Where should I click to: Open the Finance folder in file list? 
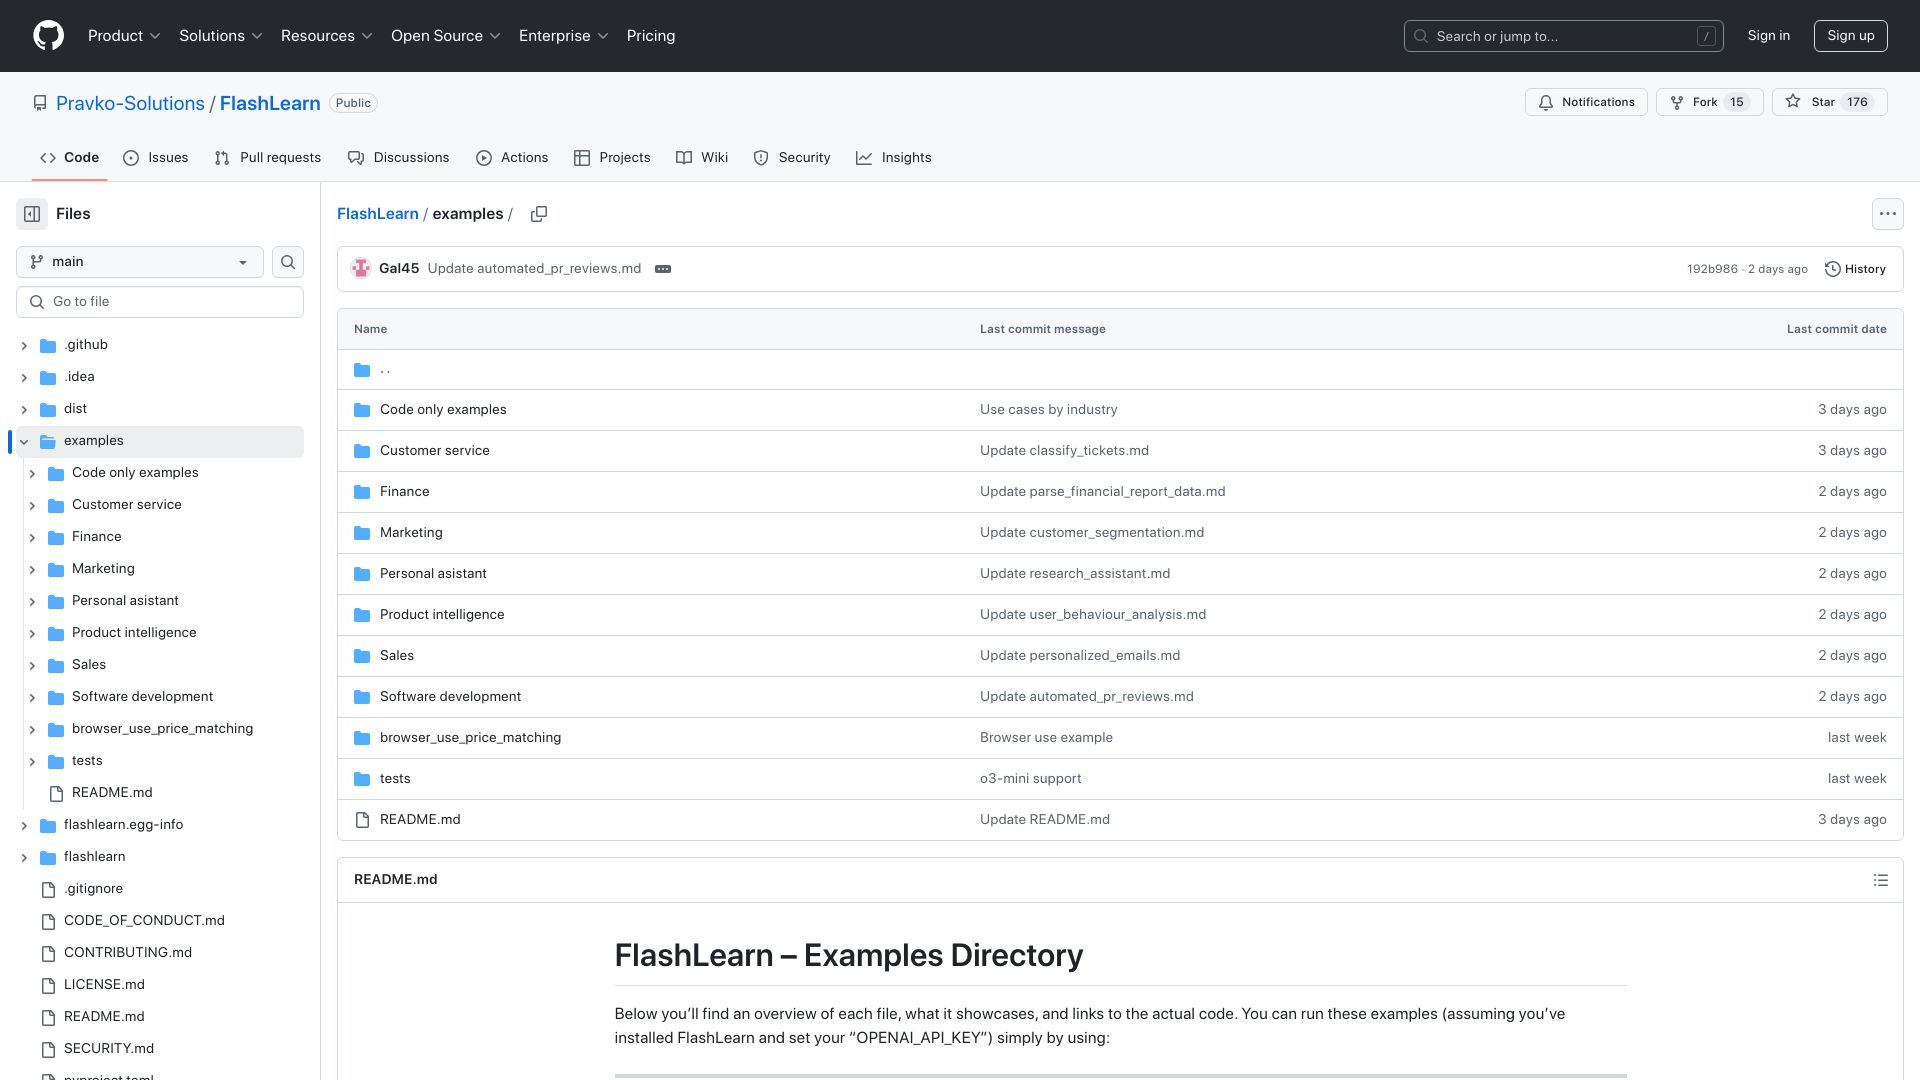[x=404, y=492]
